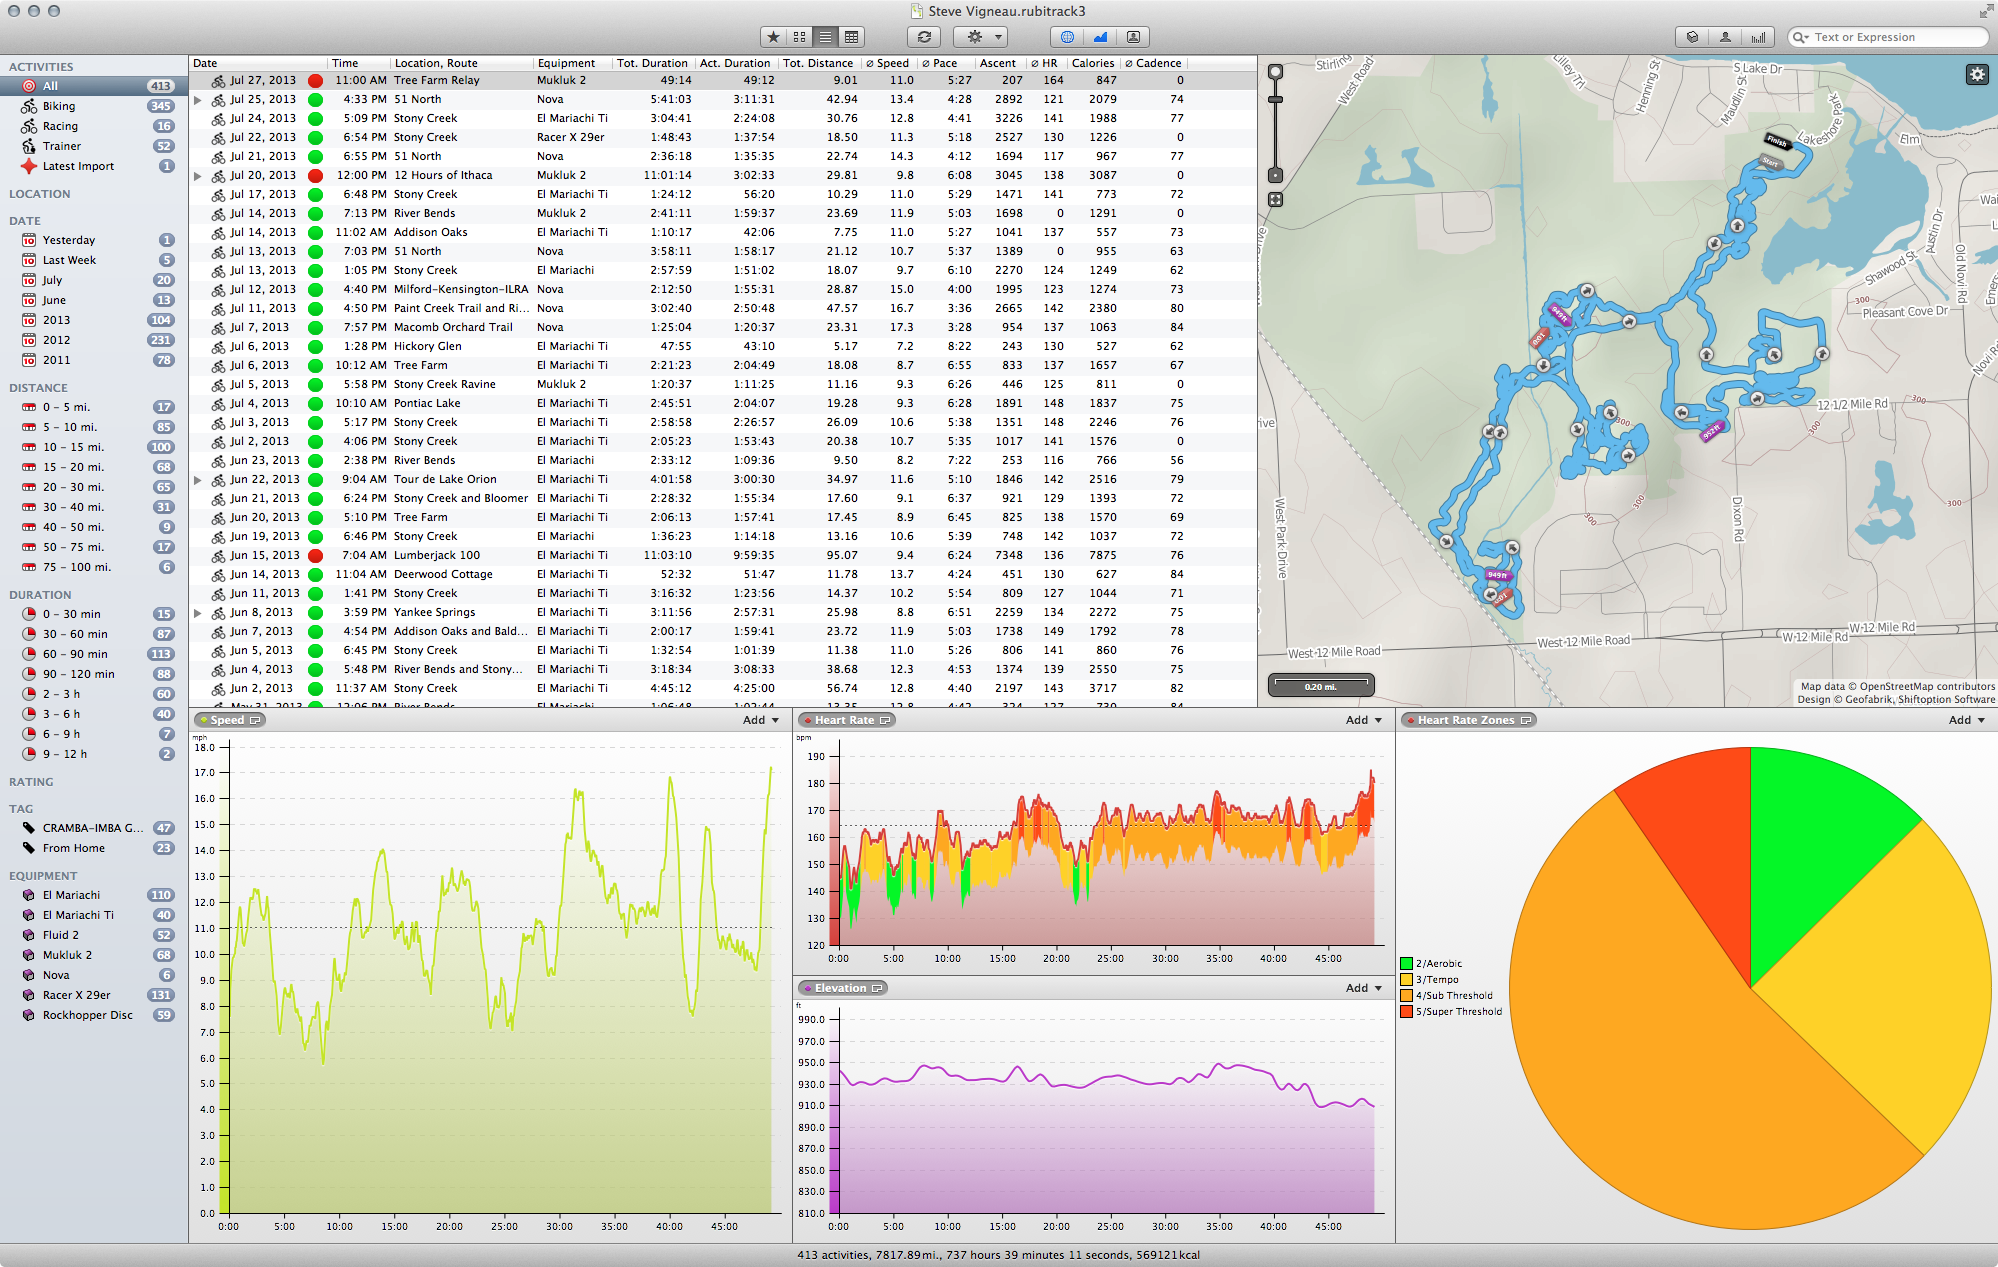Screen dimensions: 1998x1267
Task: Open Latest Import smart folder
Action: [x=94, y=166]
